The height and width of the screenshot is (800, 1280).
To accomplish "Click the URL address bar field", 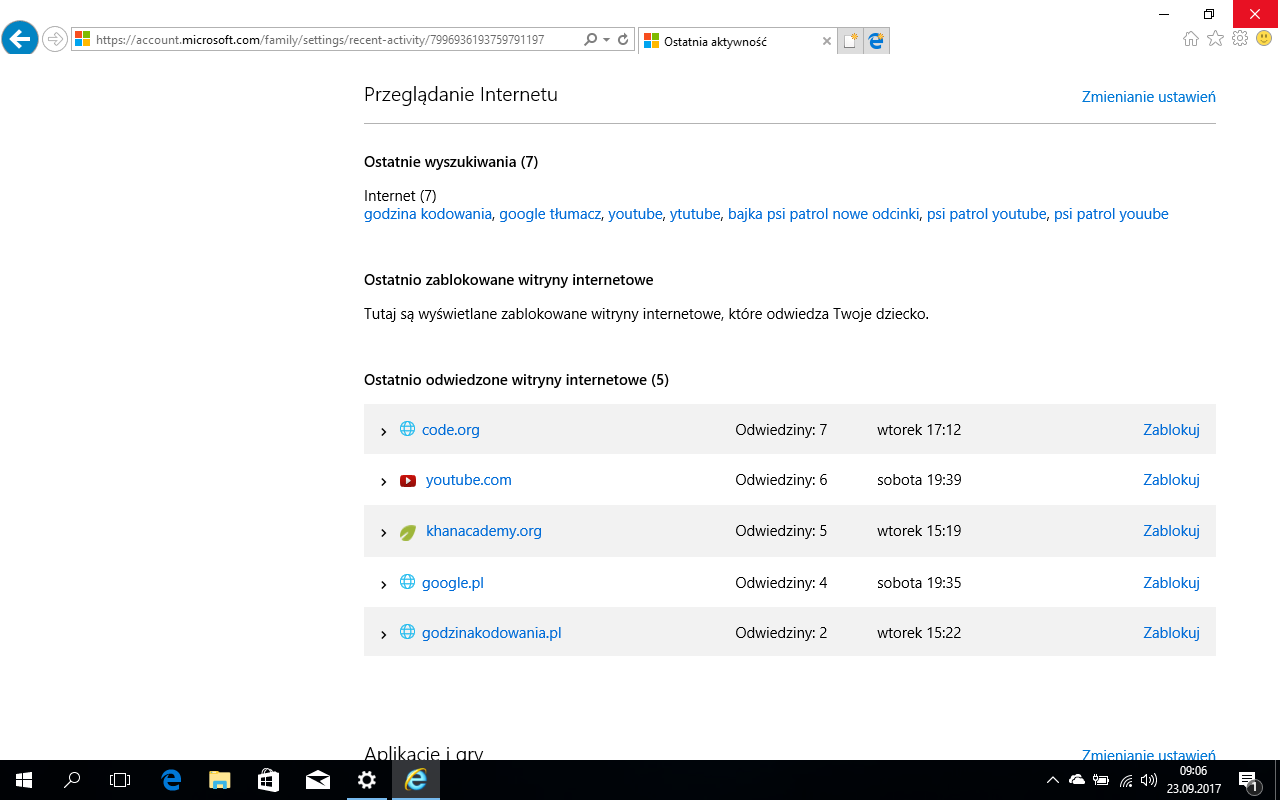I will (x=330, y=40).
